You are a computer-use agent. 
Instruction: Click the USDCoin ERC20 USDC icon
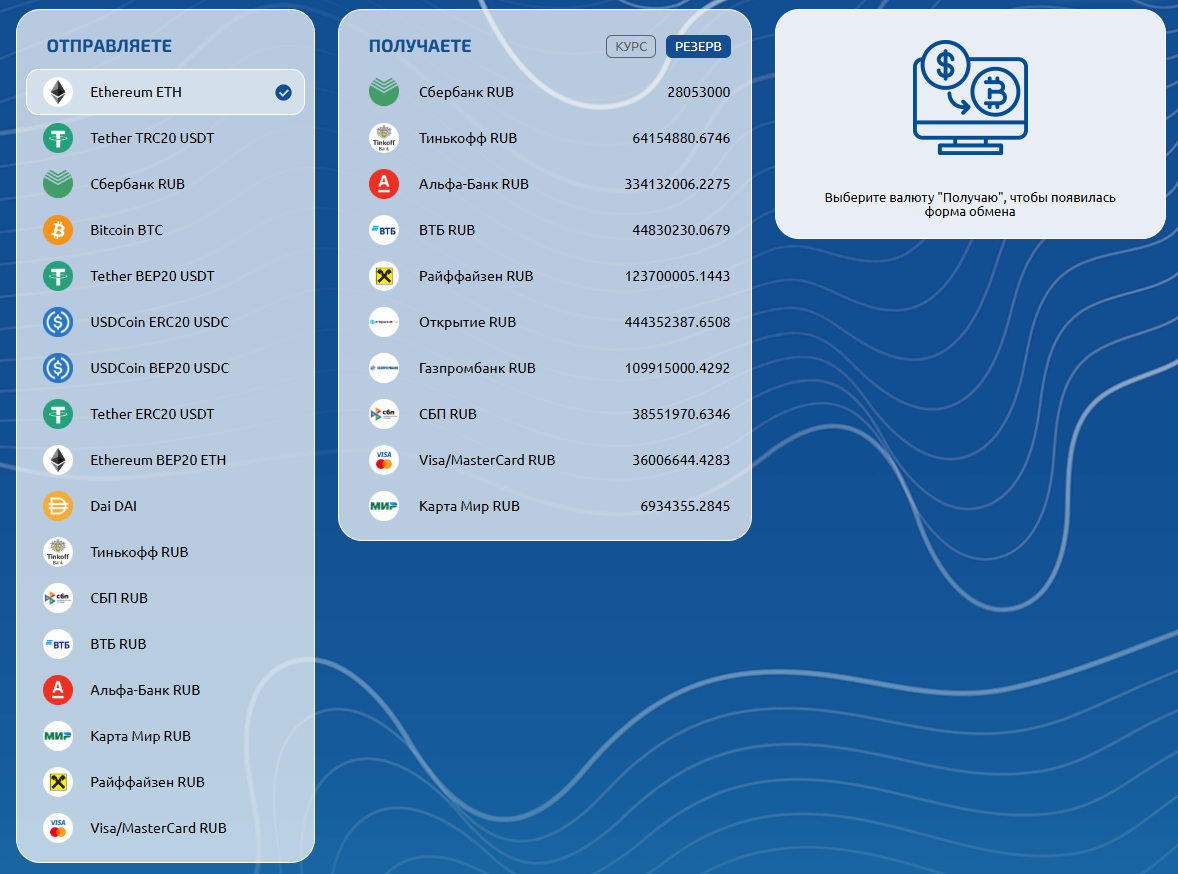(58, 322)
